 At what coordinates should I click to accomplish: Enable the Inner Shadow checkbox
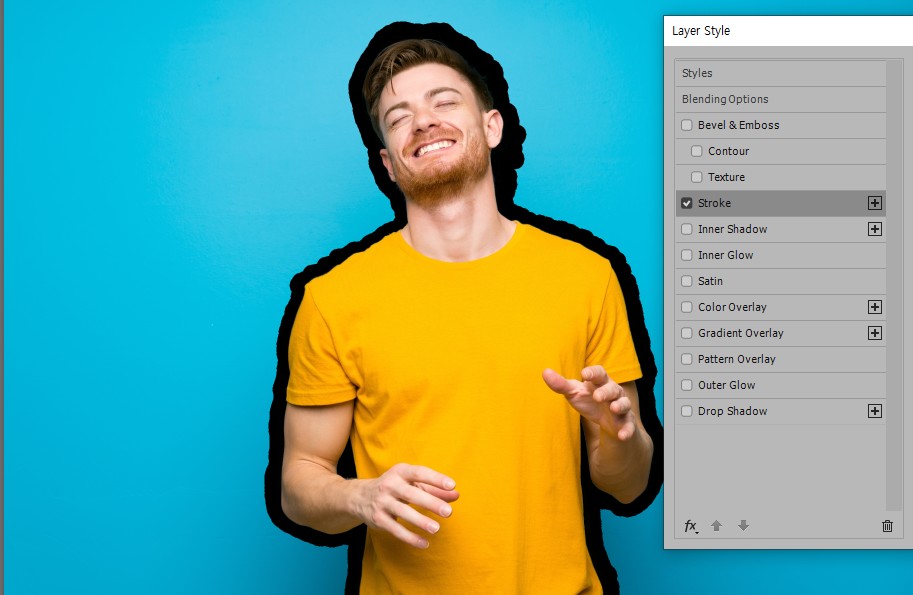pyautogui.click(x=686, y=229)
